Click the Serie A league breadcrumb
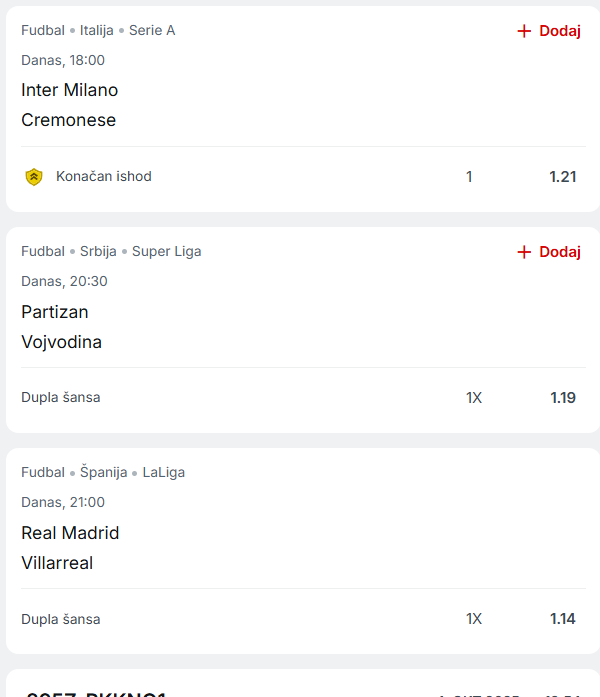 (152, 30)
